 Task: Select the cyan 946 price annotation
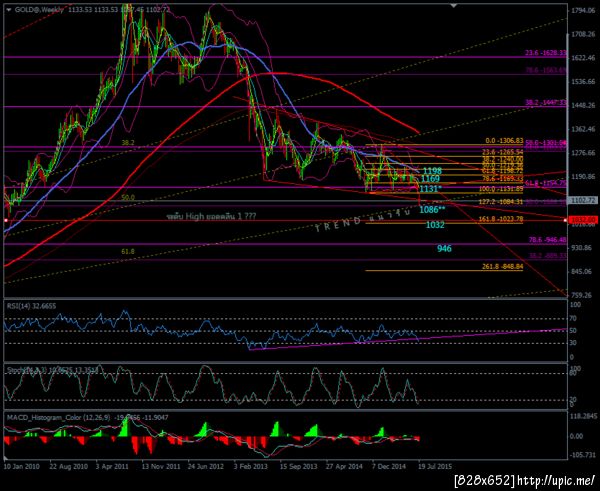444,249
